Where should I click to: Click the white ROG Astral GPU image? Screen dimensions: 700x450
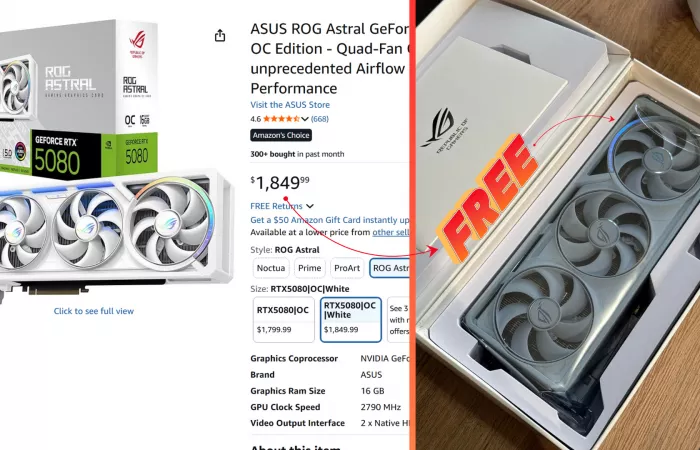tap(116, 232)
